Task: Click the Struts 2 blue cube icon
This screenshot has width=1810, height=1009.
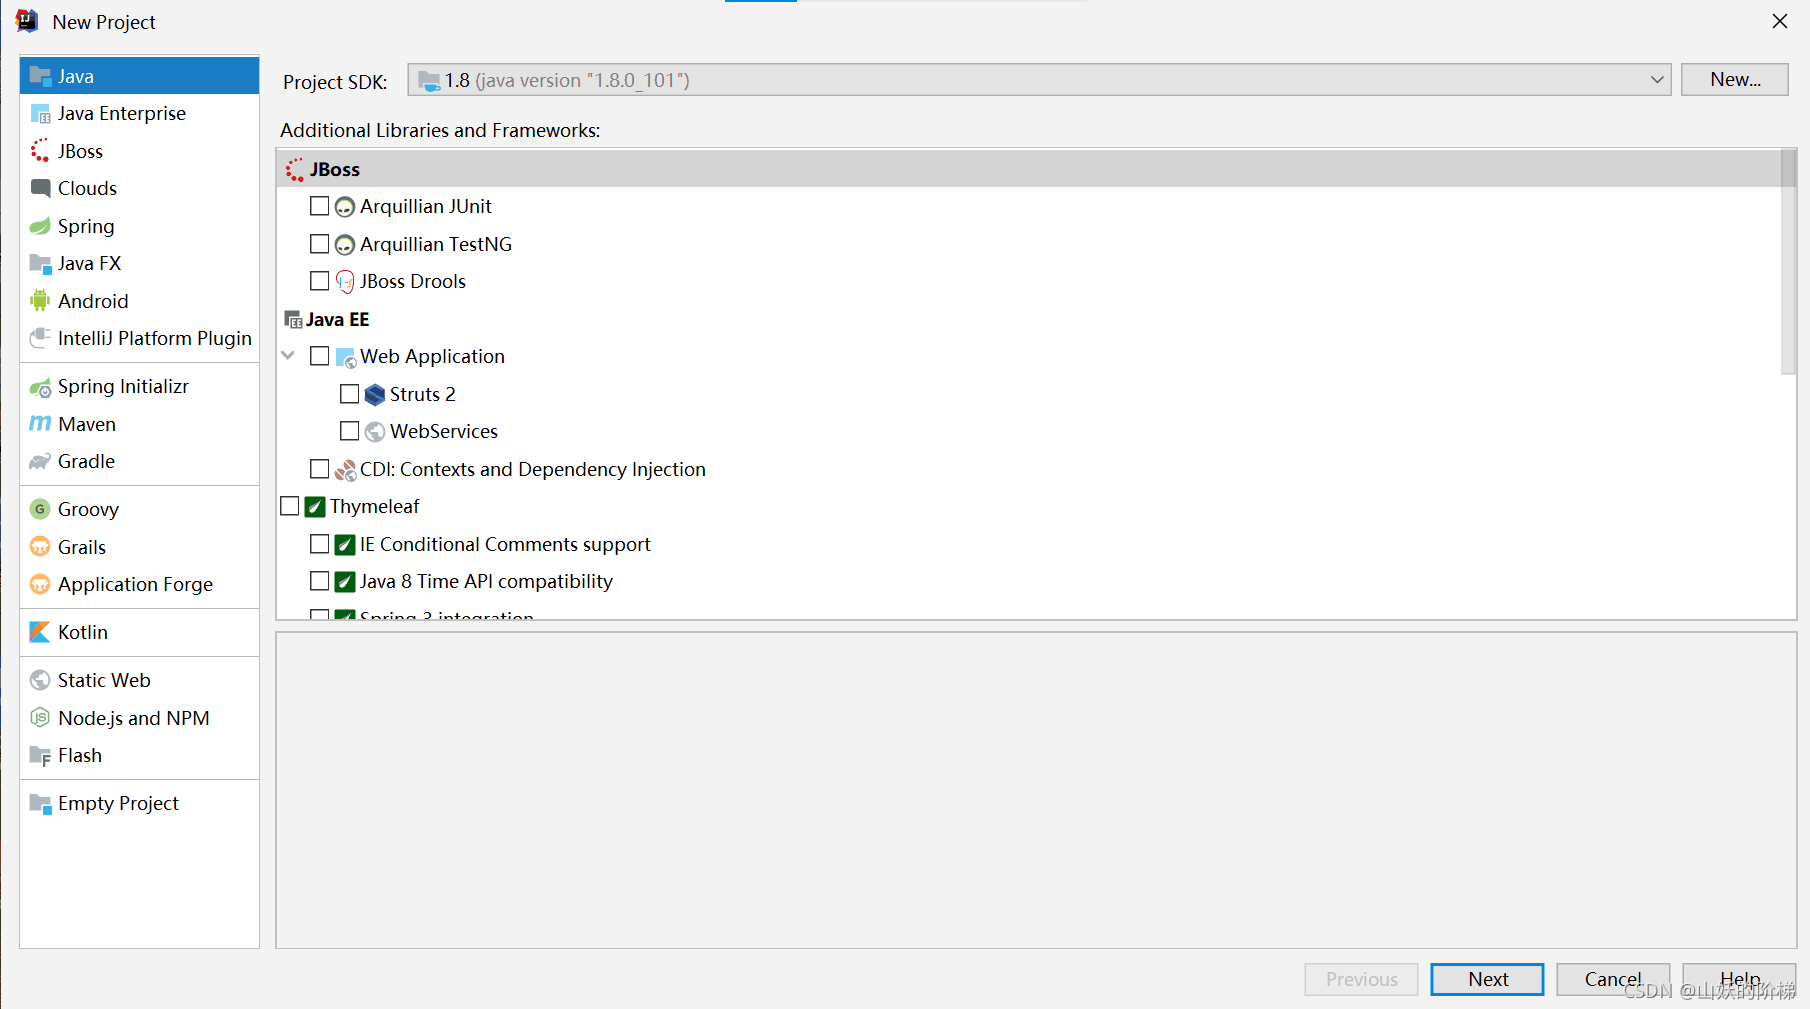Action: coord(375,395)
